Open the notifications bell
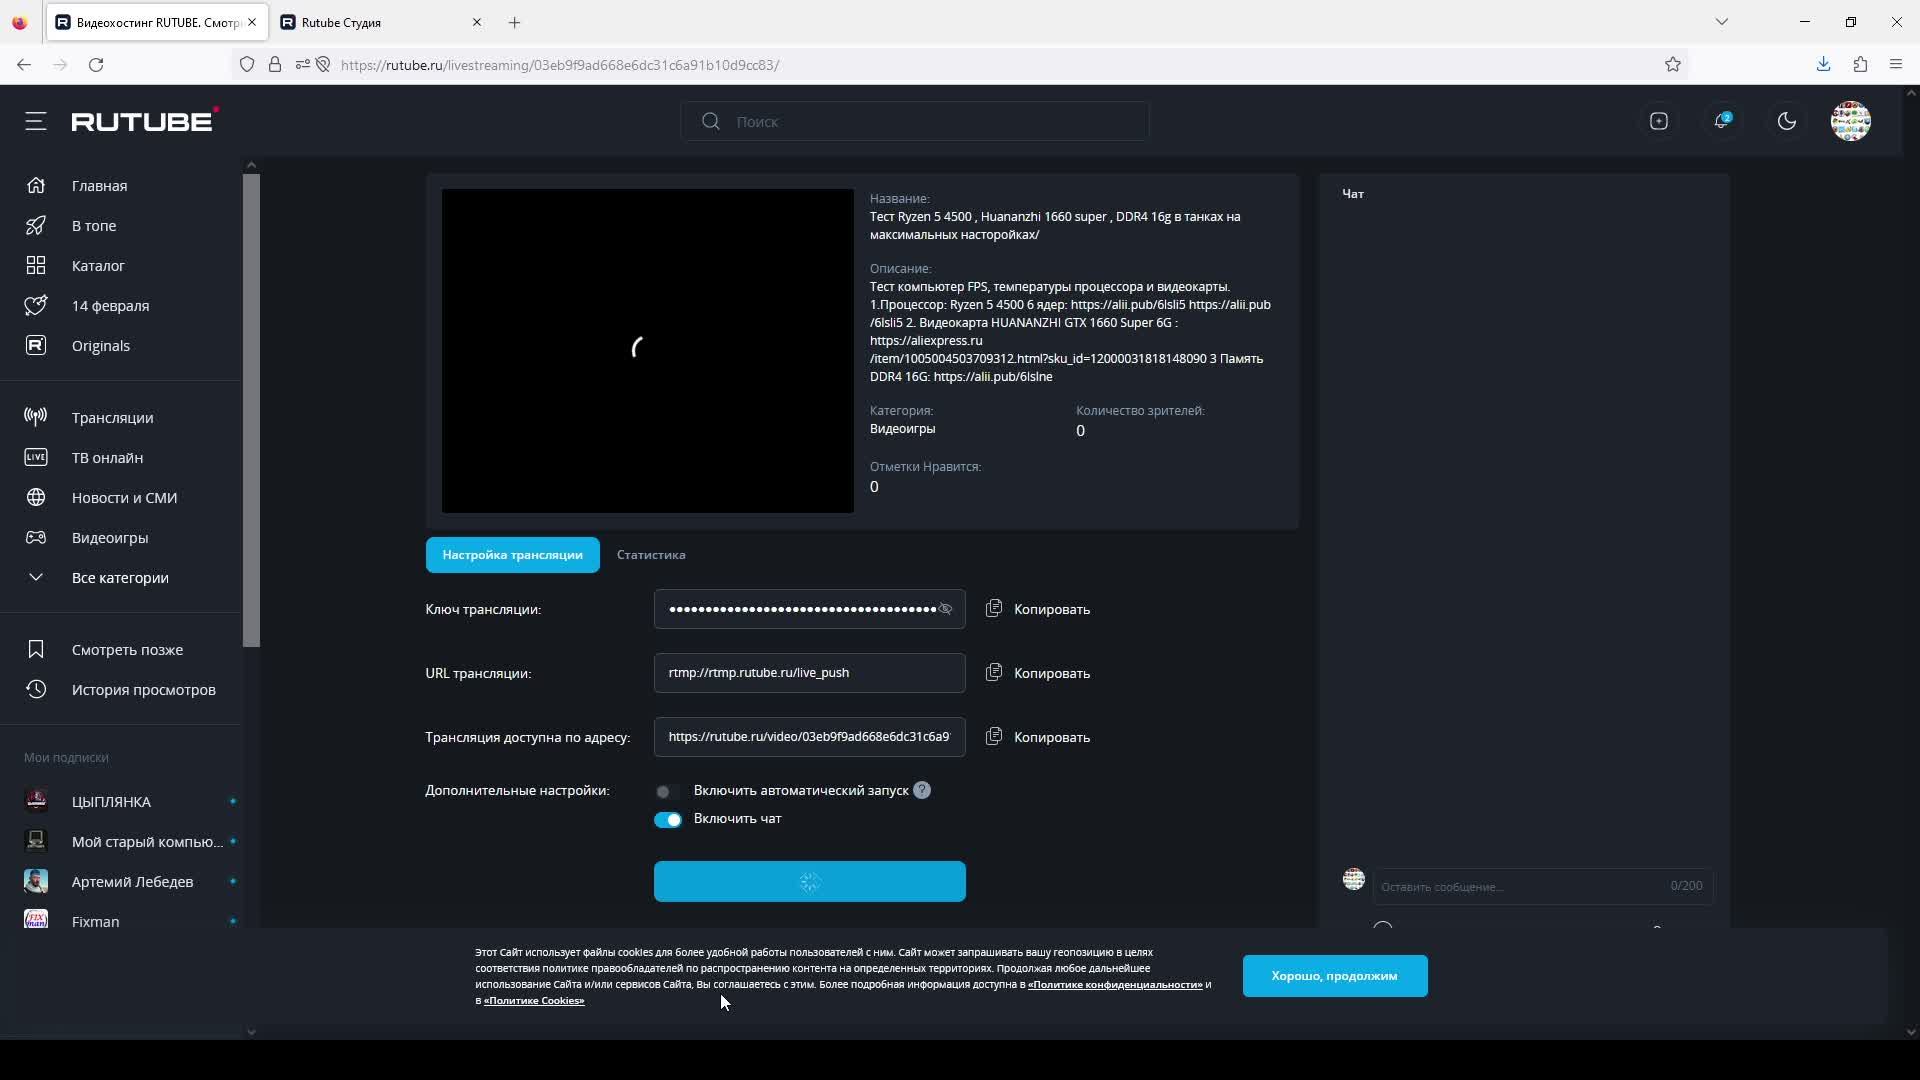The height and width of the screenshot is (1080, 1920). pos(1721,121)
